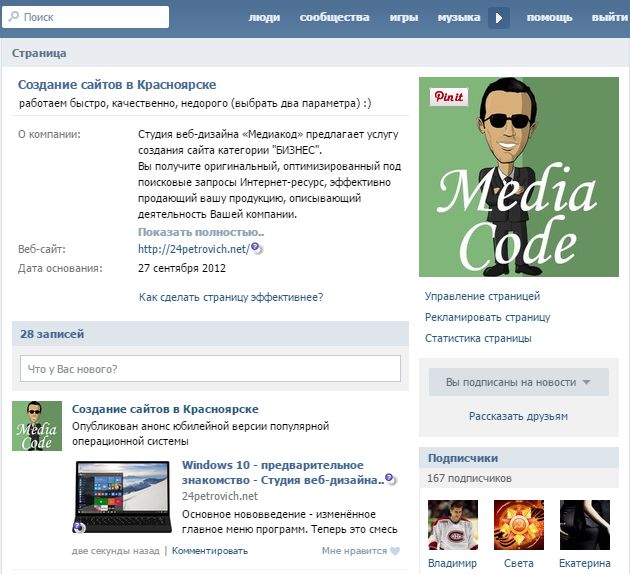Screen dimensions: 630x574
Task: Expand description with Показать полностью
Action: pyautogui.click(x=201, y=232)
